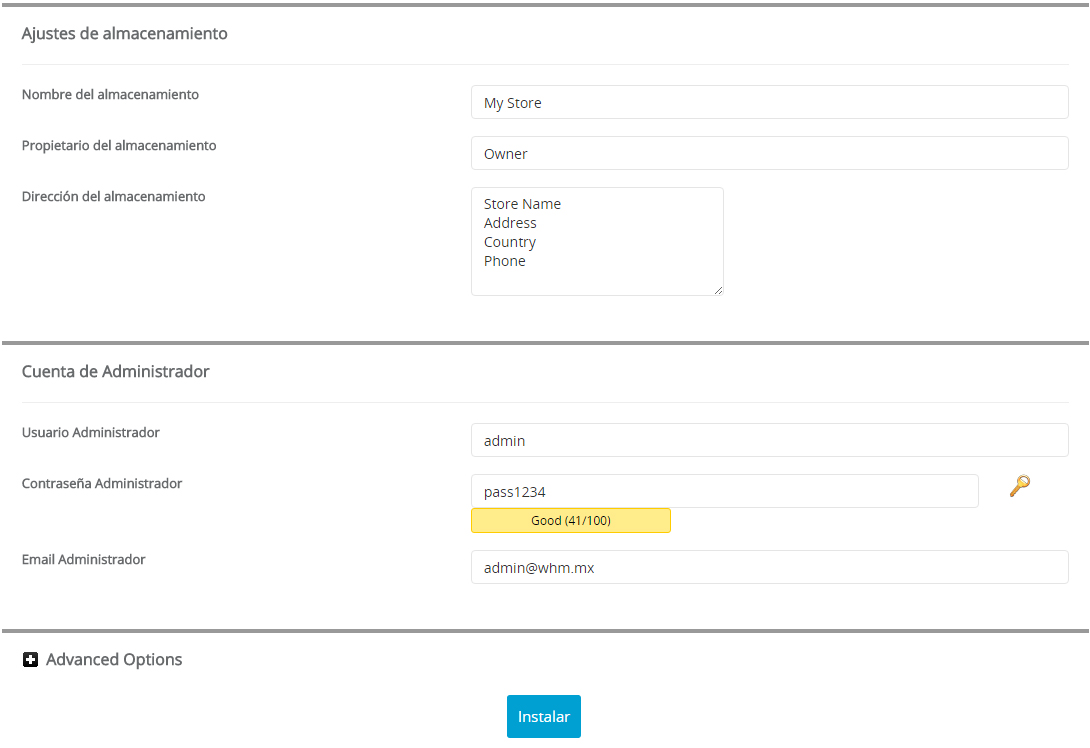Click the Good (41/100) password strength bar
This screenshot has width=1090, height=748.
coord(570,521)
